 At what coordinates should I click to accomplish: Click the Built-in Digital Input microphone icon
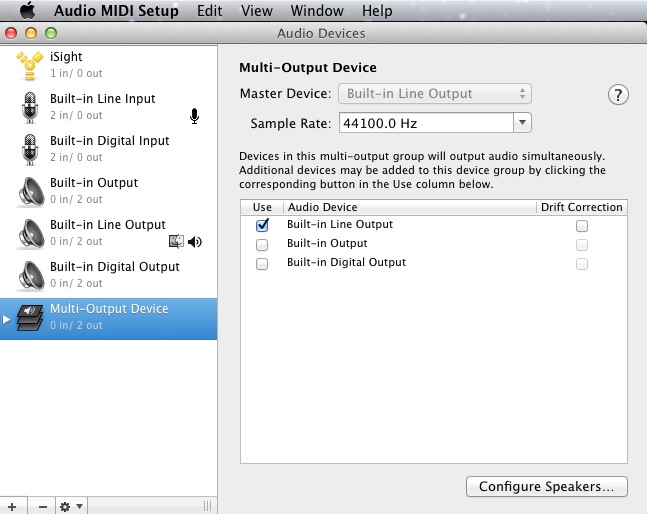pos(30,149)
